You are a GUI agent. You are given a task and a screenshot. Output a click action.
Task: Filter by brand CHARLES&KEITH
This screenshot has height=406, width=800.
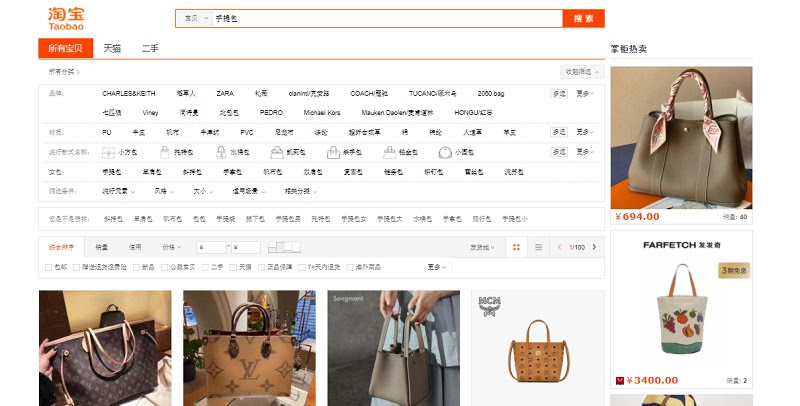tap(129, 93)
